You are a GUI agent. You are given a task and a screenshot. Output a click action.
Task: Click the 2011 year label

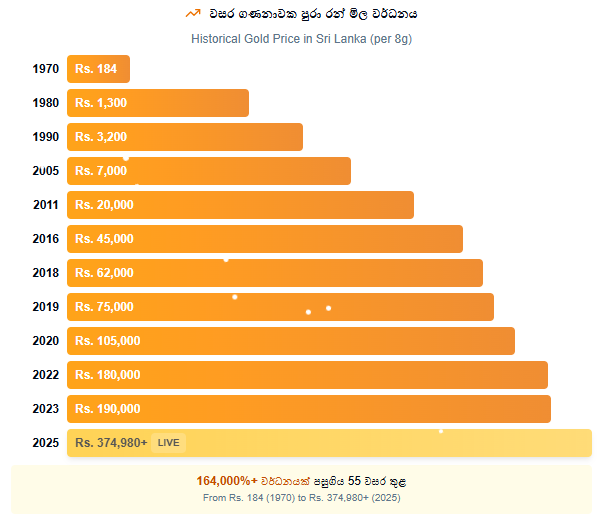[x=45, y=205]
